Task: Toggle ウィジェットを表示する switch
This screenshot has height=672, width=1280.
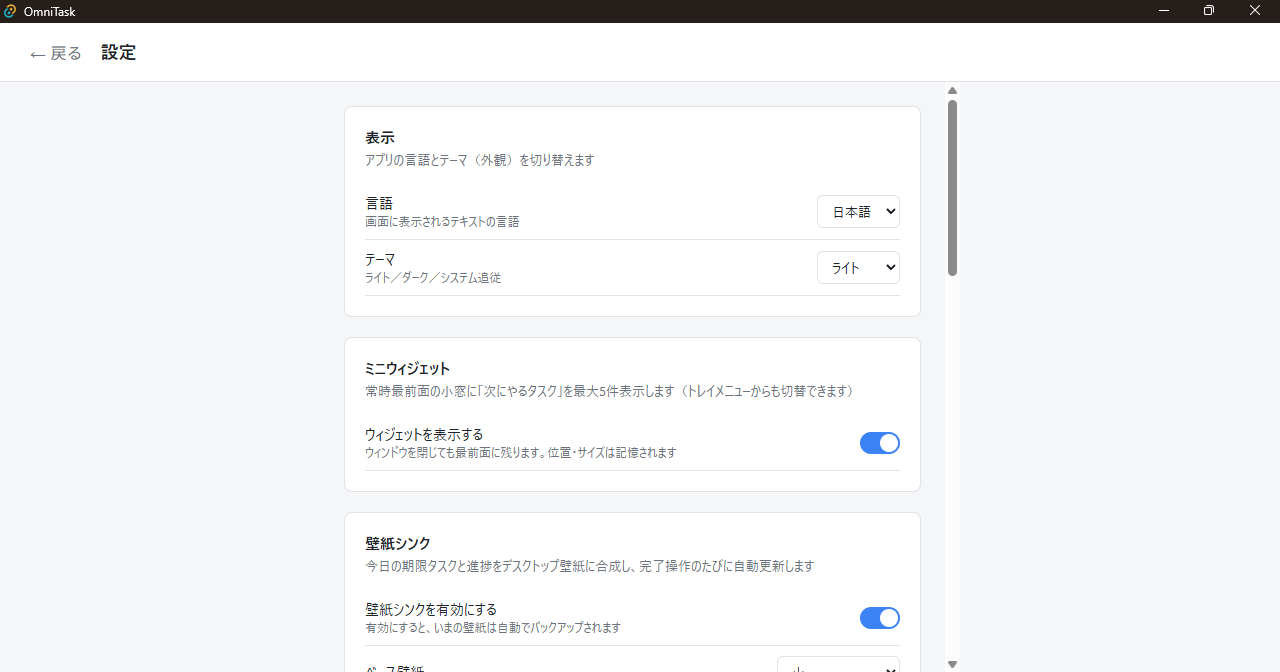Action: (880, 443)
